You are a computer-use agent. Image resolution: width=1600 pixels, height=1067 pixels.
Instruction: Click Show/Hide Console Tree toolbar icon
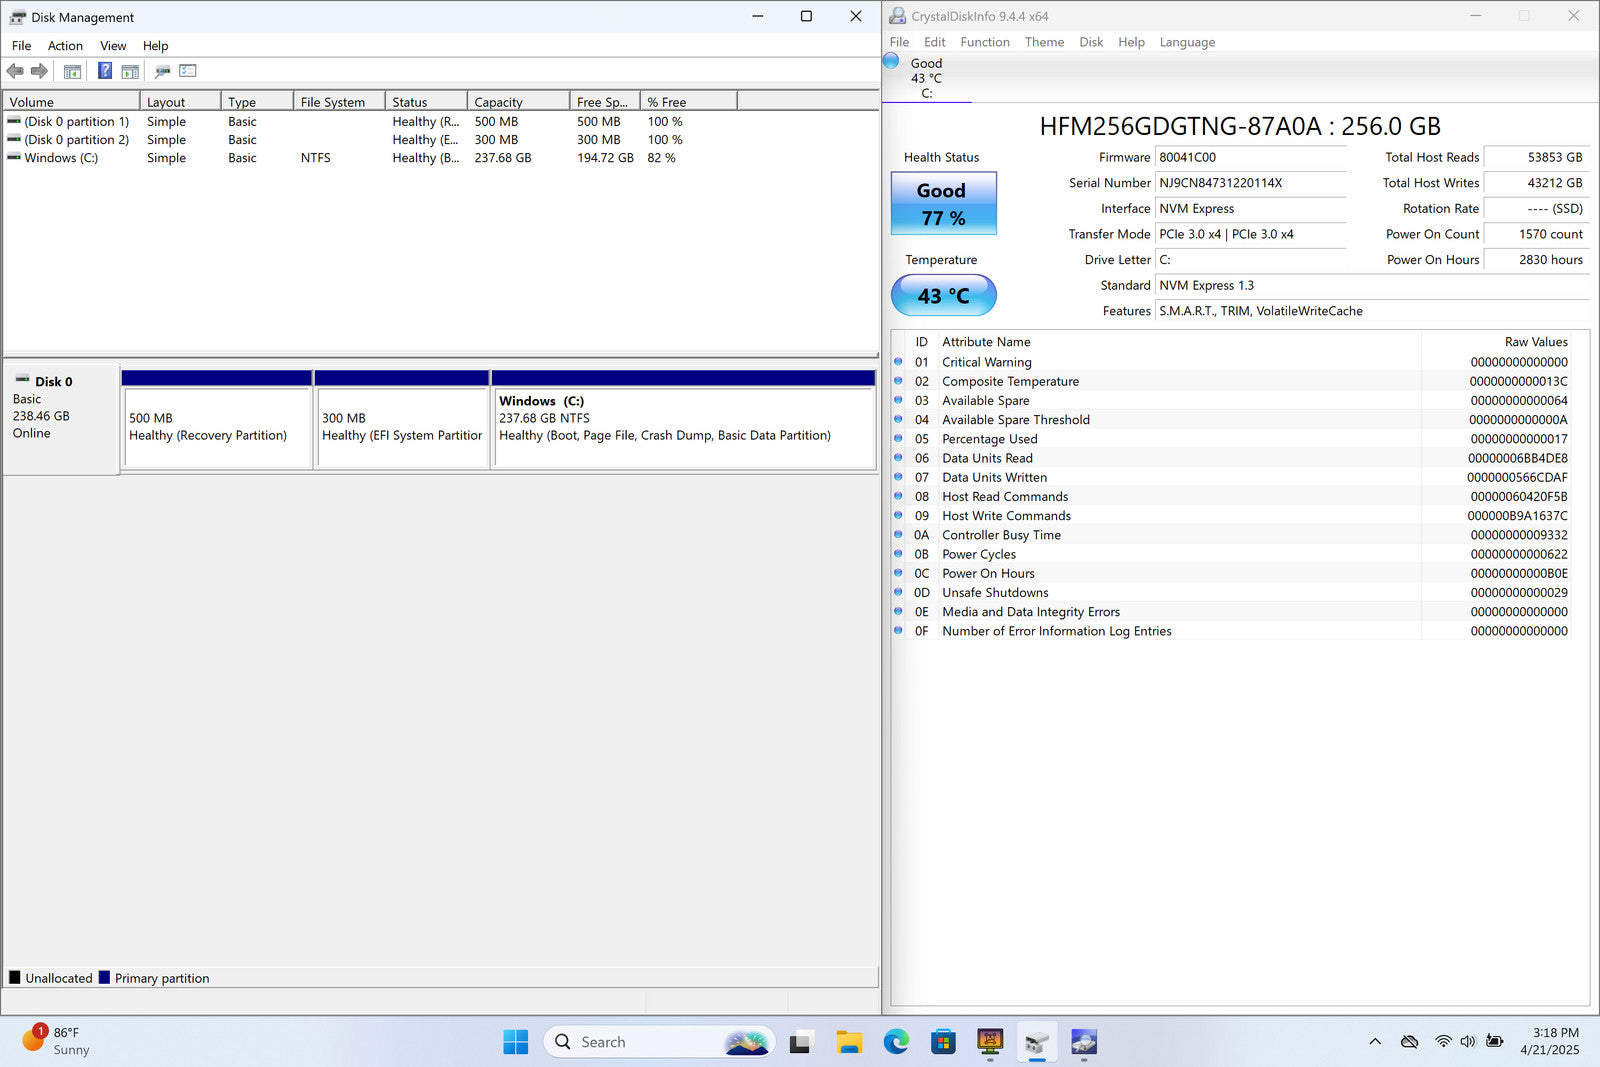(x=72, y=71)
